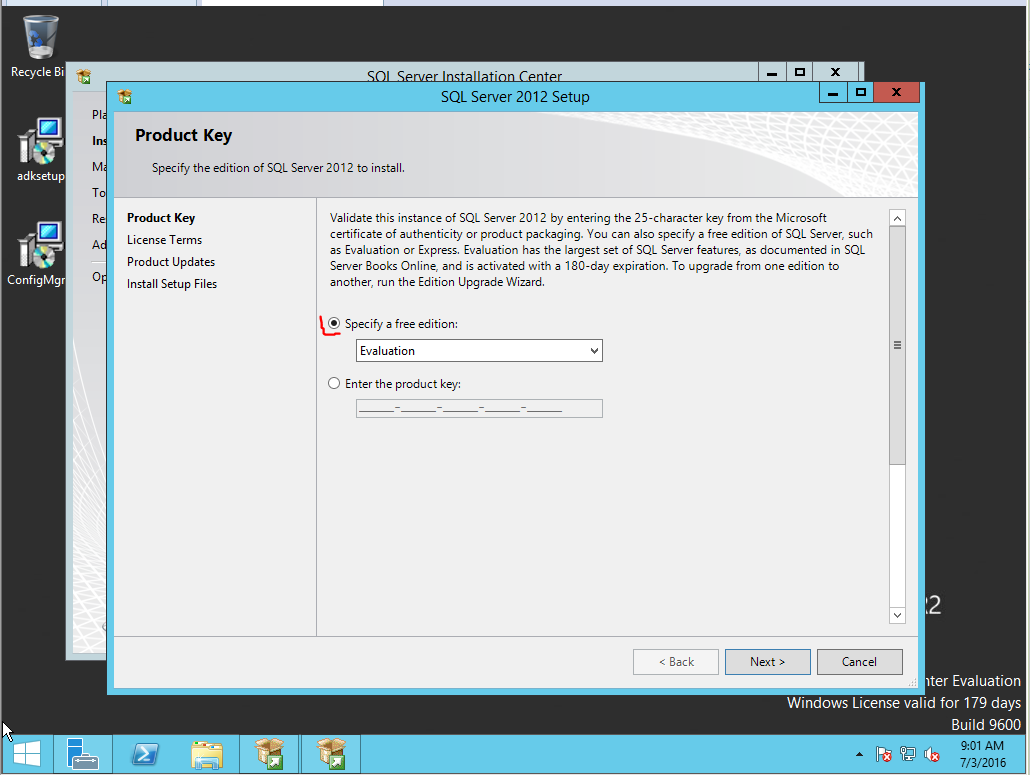The image size is (1030, 775).
Task: Open File Explorer from the taskbar
Action: [207, 754]
